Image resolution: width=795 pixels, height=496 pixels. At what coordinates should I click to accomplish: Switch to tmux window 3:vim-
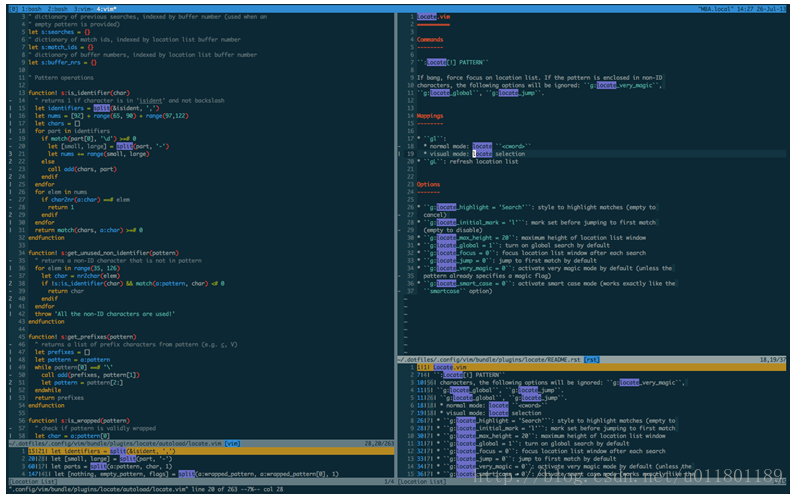pyautogui.click(x=84, y=9)
